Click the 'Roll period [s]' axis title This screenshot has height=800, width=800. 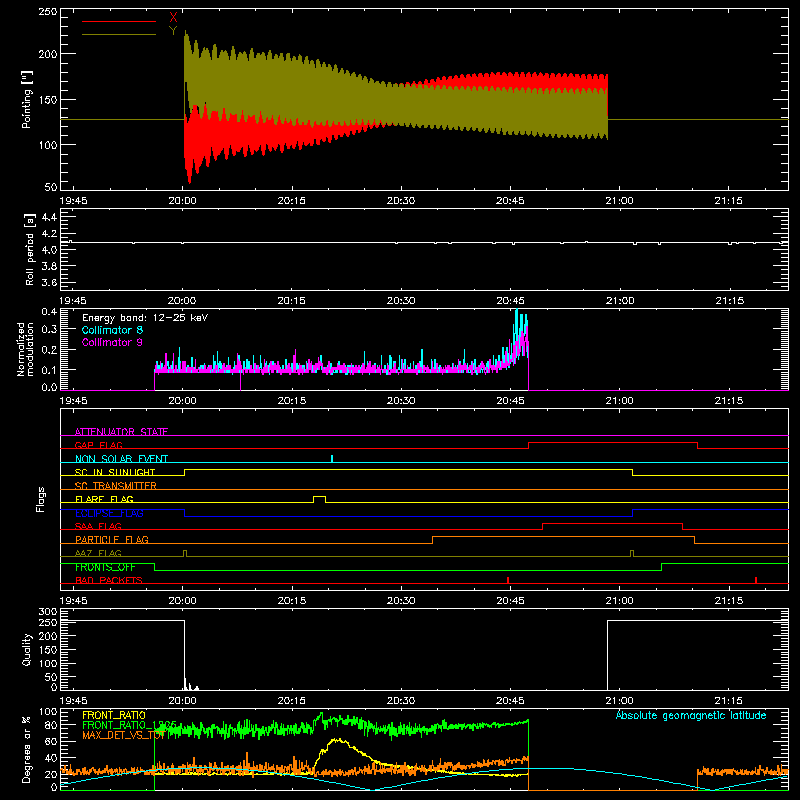(x=30, y=249)
